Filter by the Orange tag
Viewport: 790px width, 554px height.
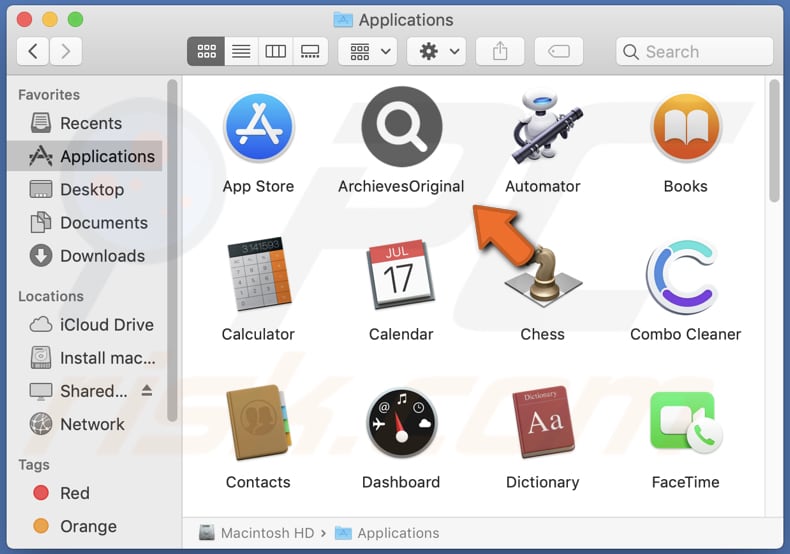pos(85,526)
